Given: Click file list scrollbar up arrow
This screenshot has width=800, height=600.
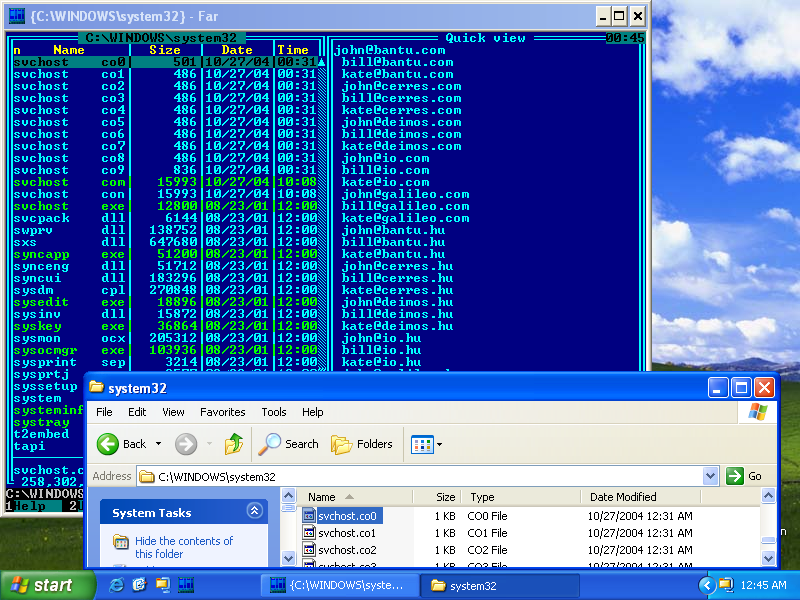Looking at the screenshot, I should coord(768,495).
